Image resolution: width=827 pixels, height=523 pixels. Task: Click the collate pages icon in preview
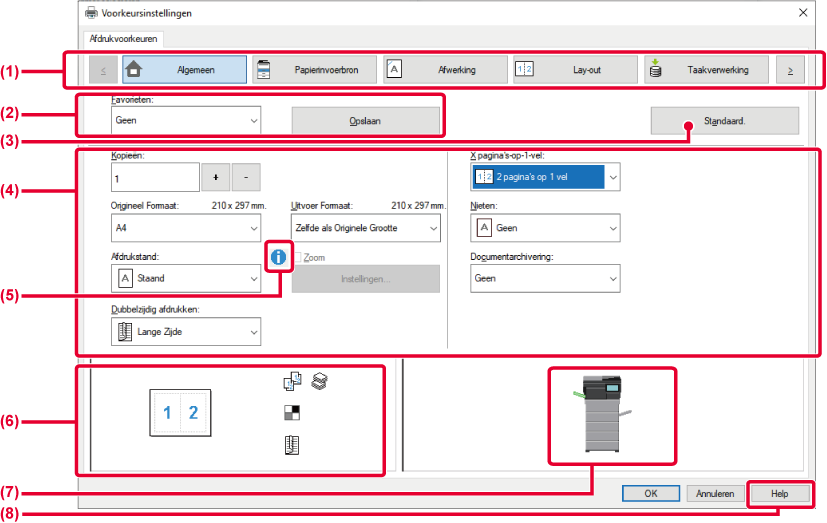292,381
